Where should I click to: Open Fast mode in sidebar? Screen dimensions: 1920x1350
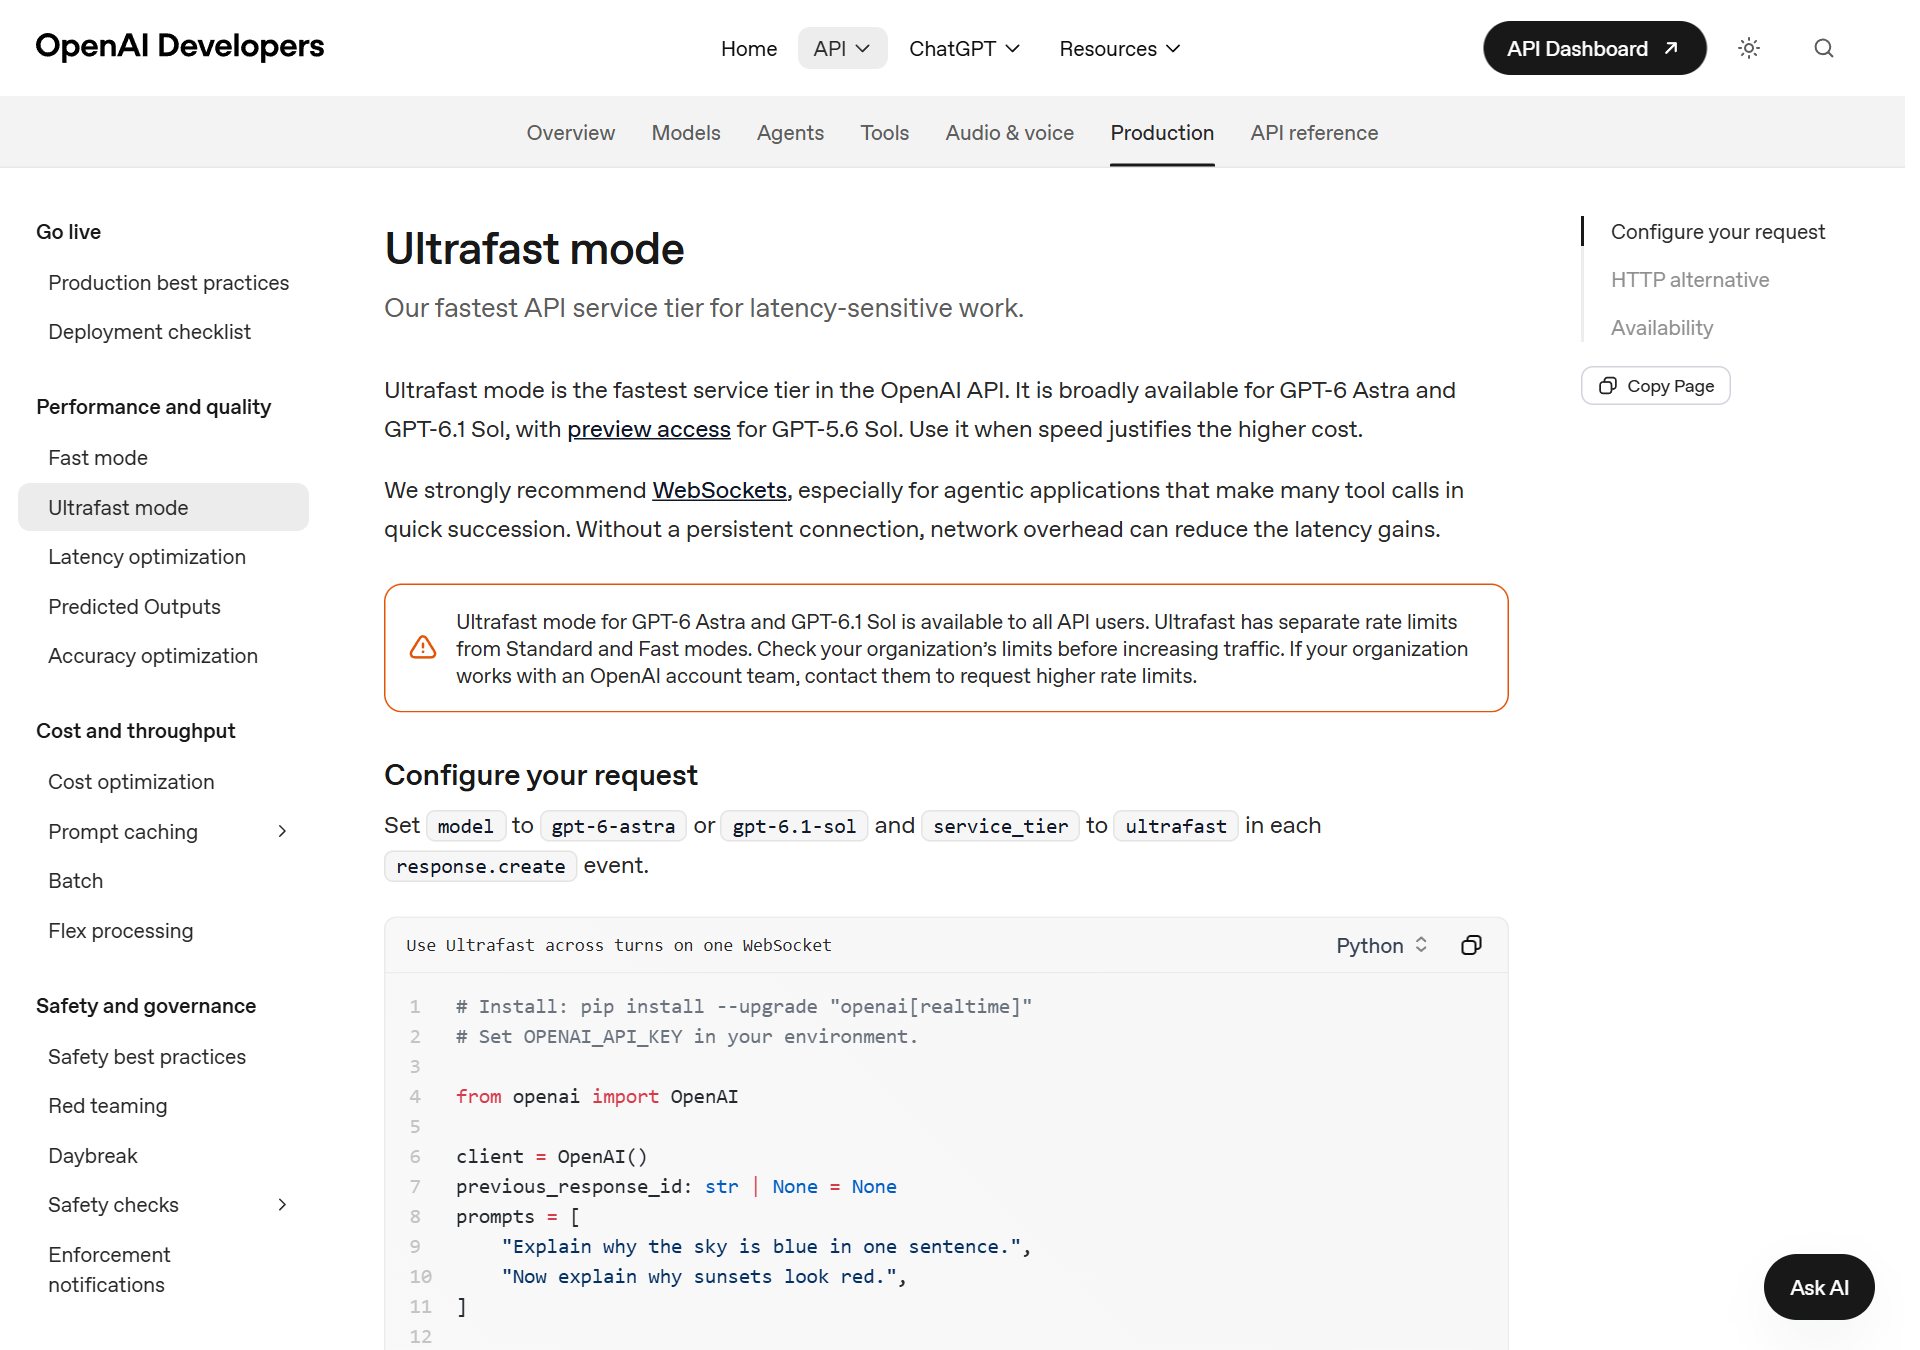tap(98, 458)
